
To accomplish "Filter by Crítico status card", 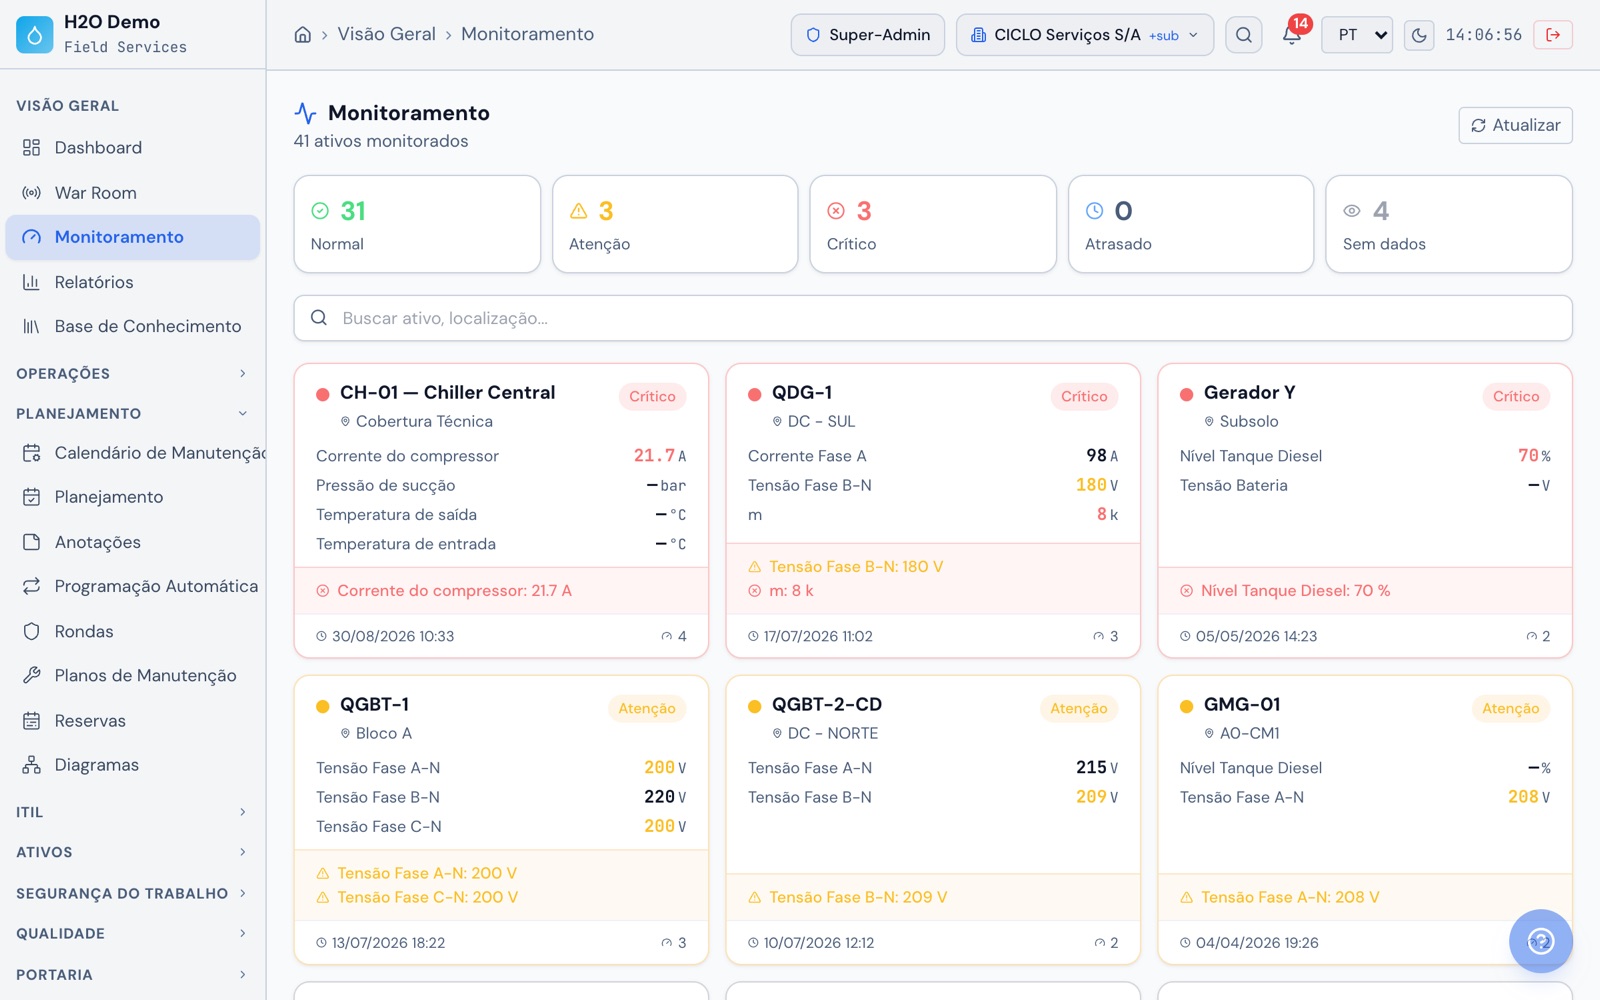I will point(933,224).
